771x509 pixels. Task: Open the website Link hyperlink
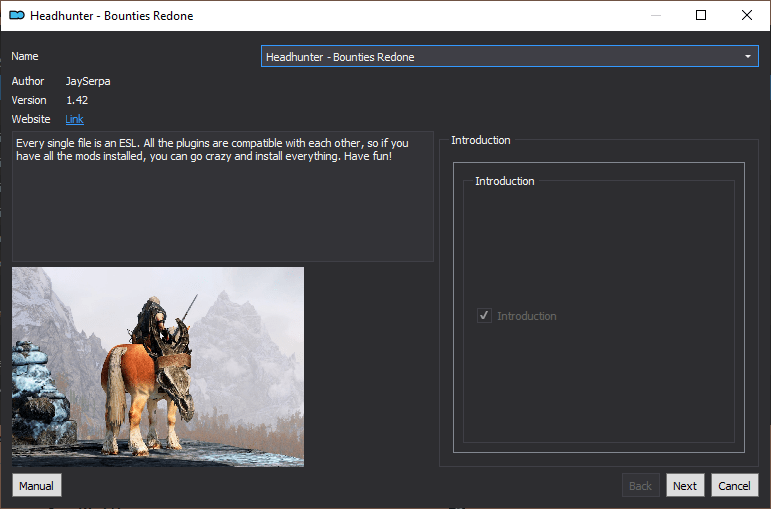(74, 119)
